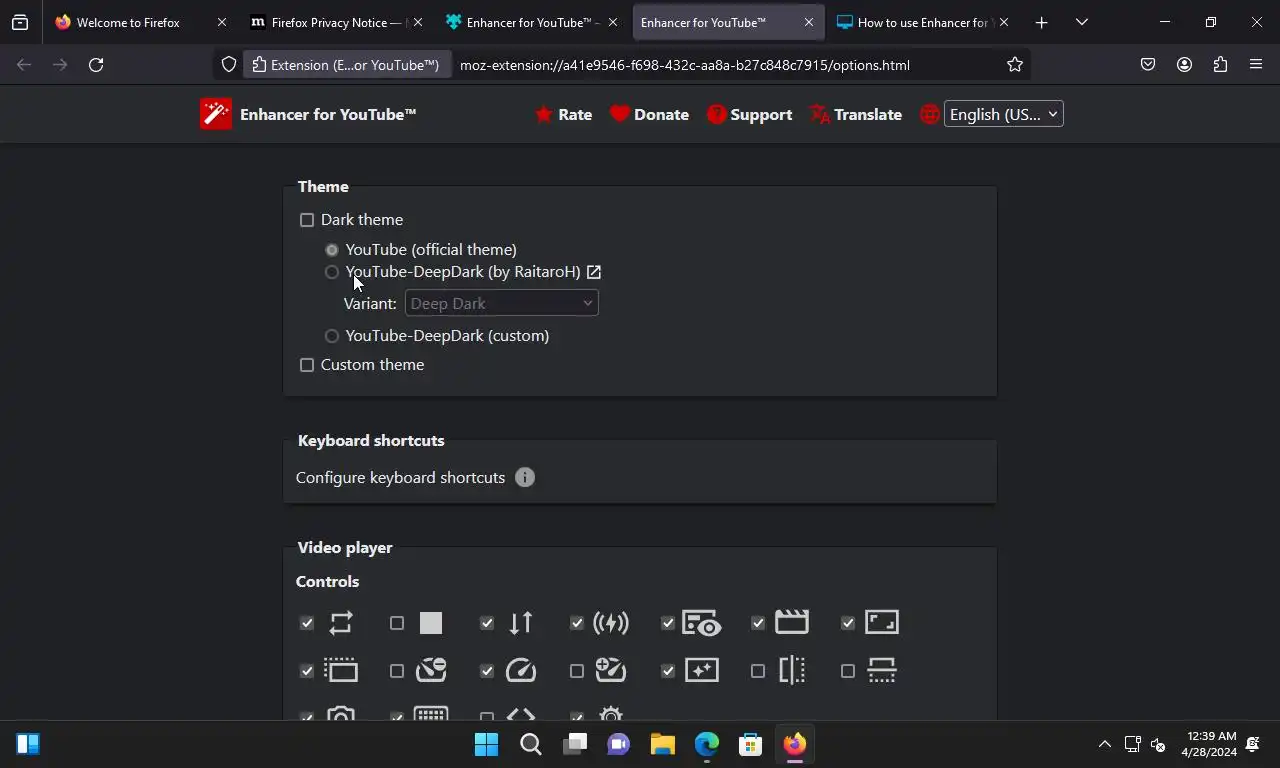The height and width of the screenshot is (768, 1280).
Task: Click the volume booster icon
Action: [x=611, y=623]
